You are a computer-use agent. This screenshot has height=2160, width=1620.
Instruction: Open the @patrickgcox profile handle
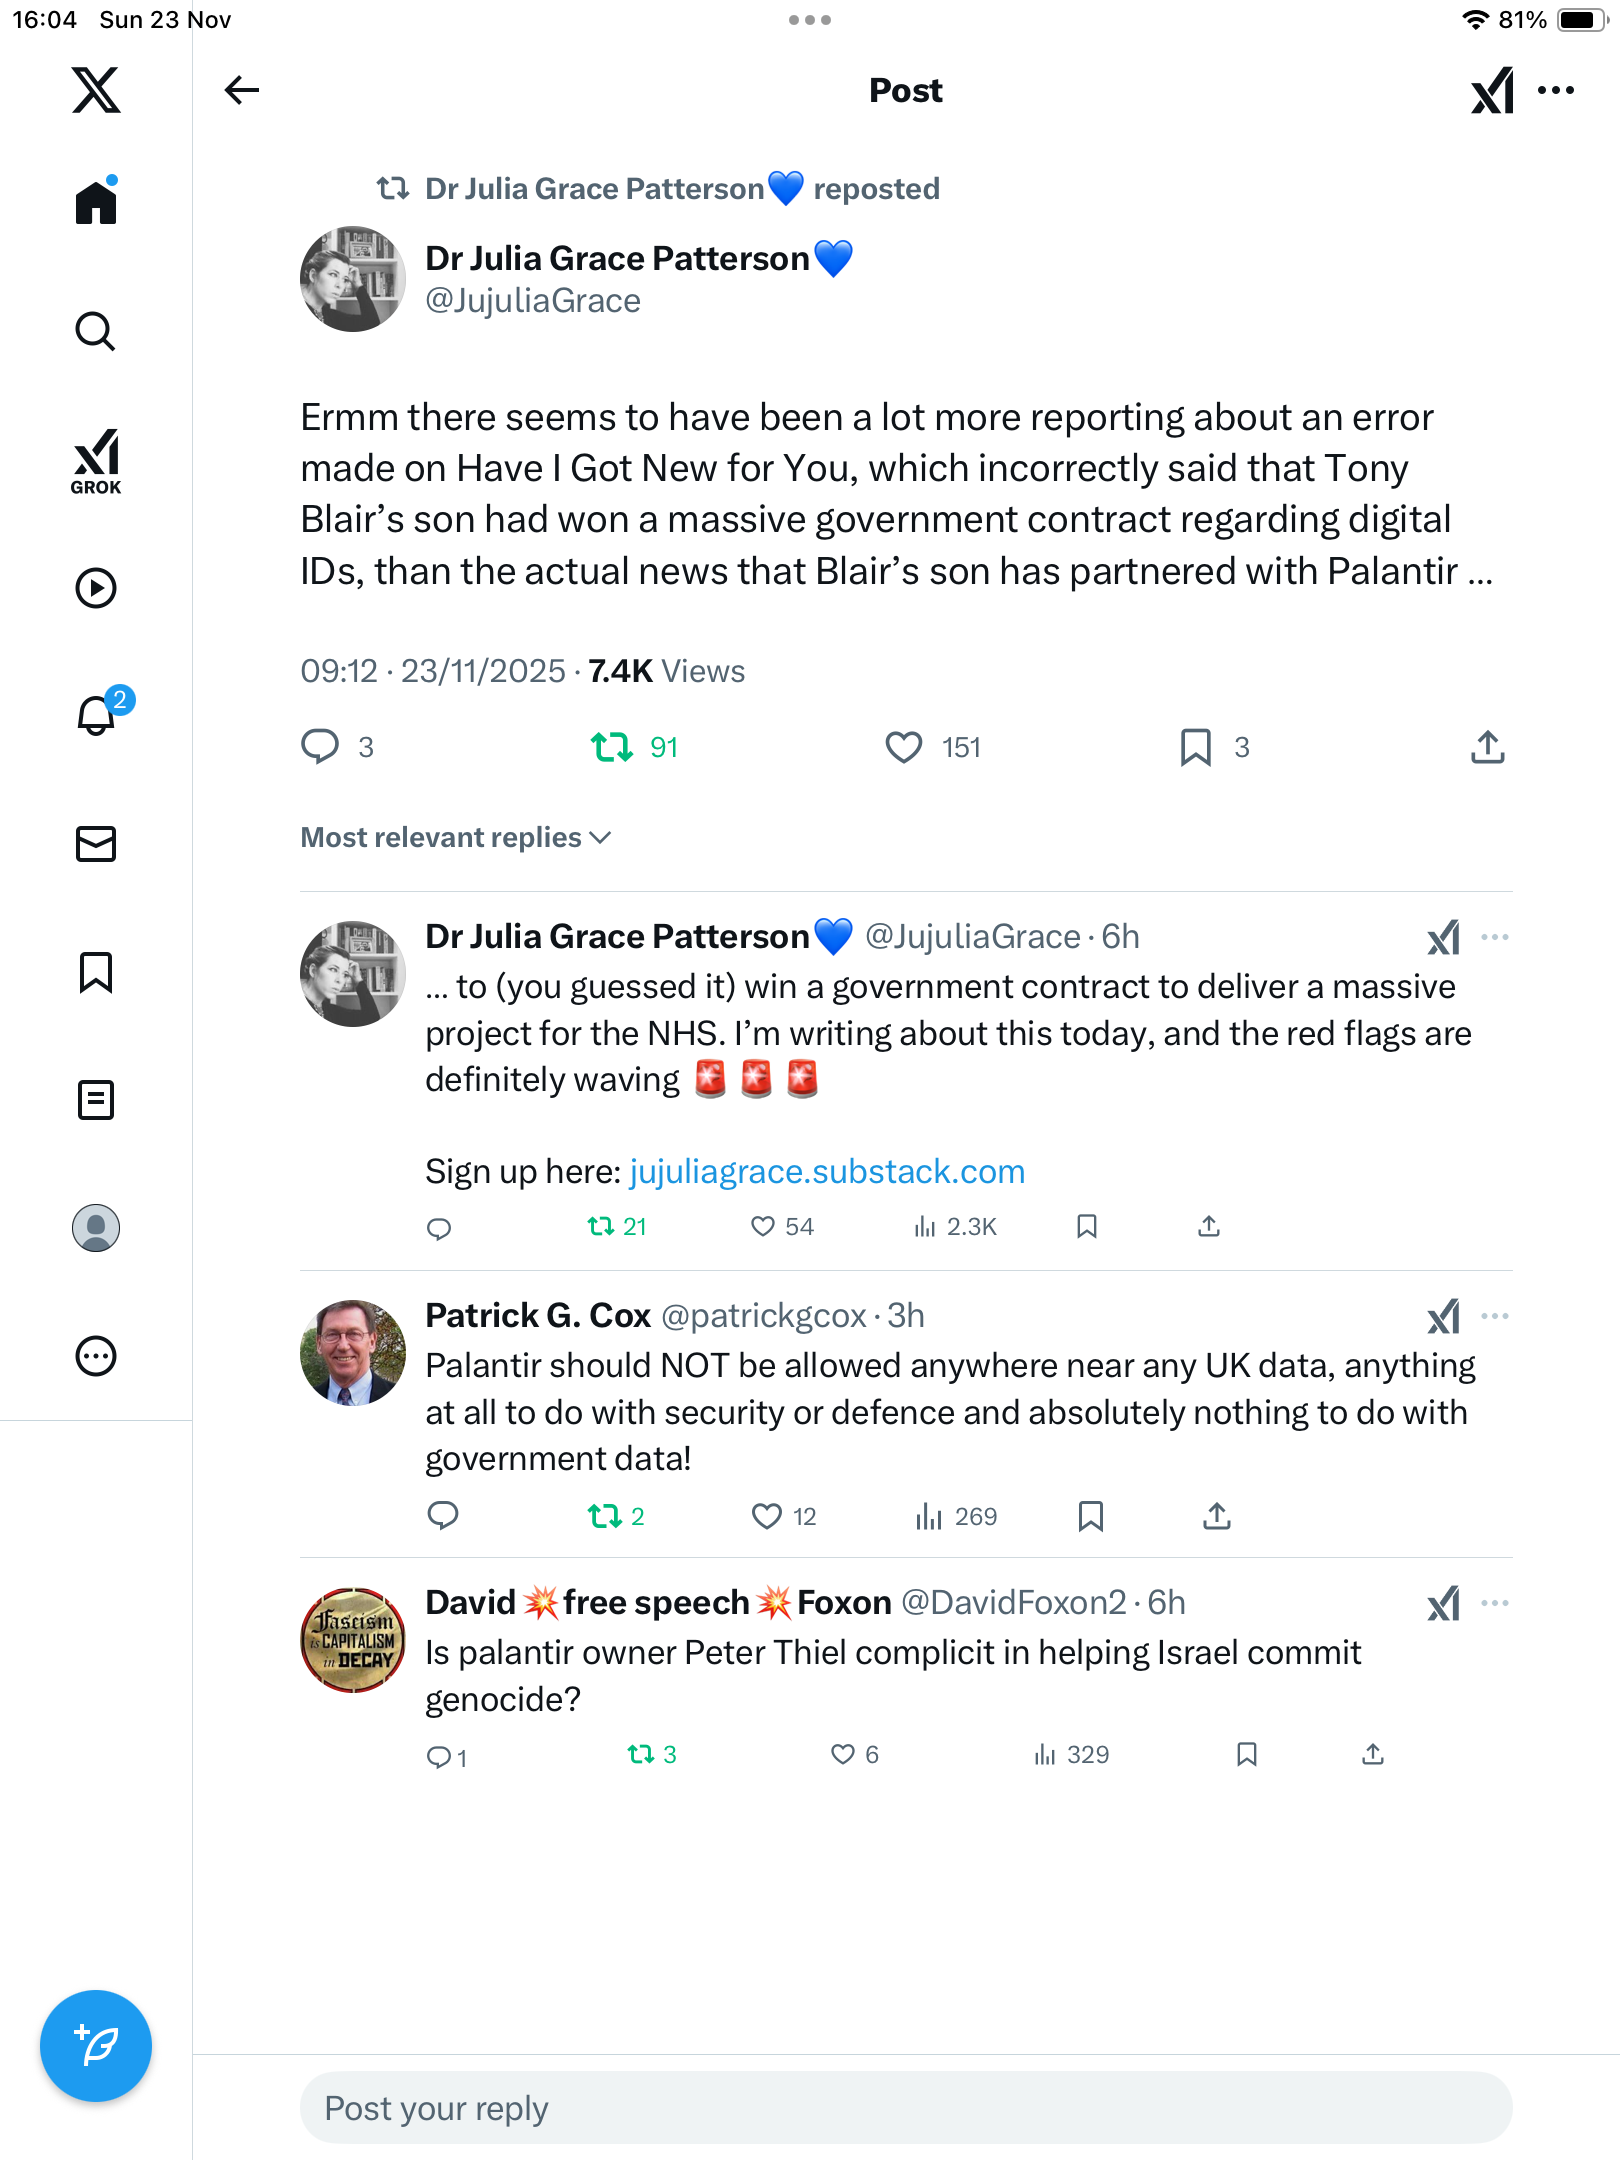click(x=764, y=1316)
